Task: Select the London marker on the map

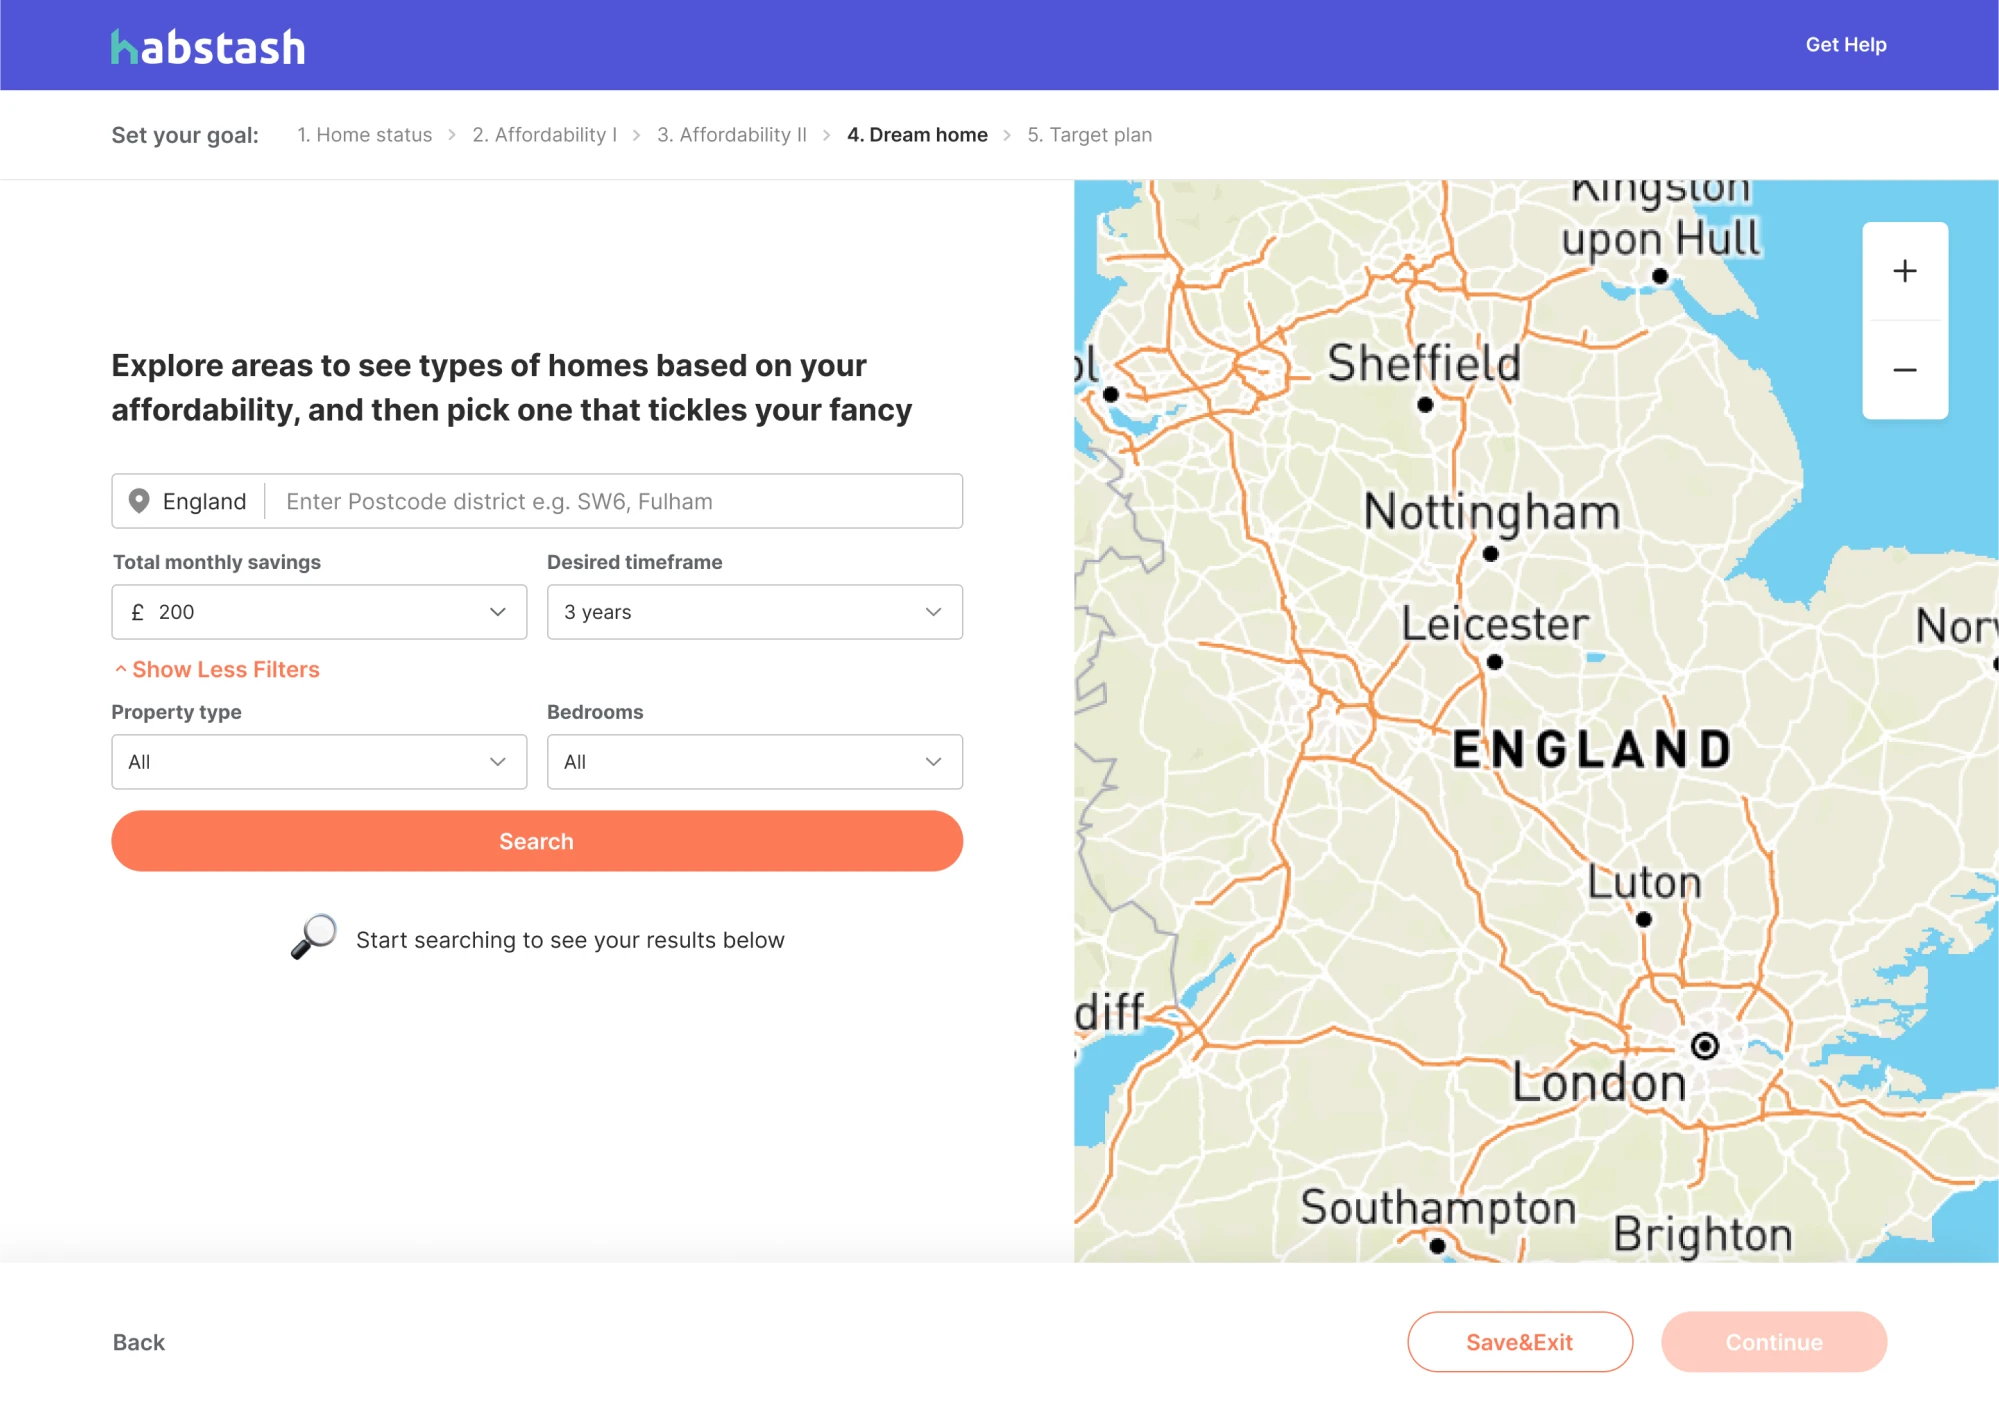Action: click(x=1703, y=1046)
